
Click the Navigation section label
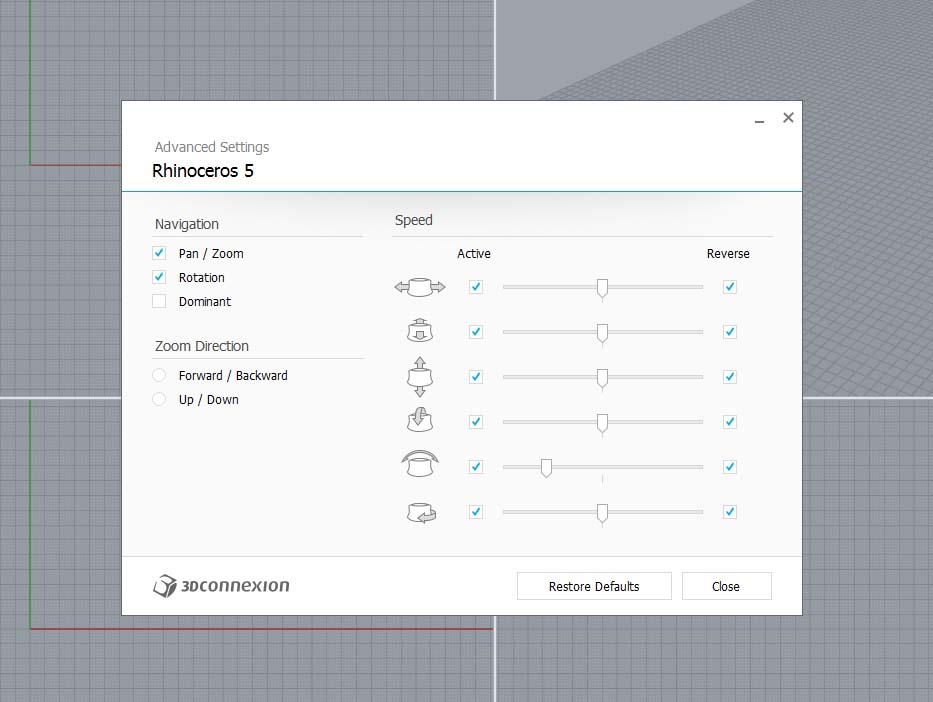pos(187,224)
